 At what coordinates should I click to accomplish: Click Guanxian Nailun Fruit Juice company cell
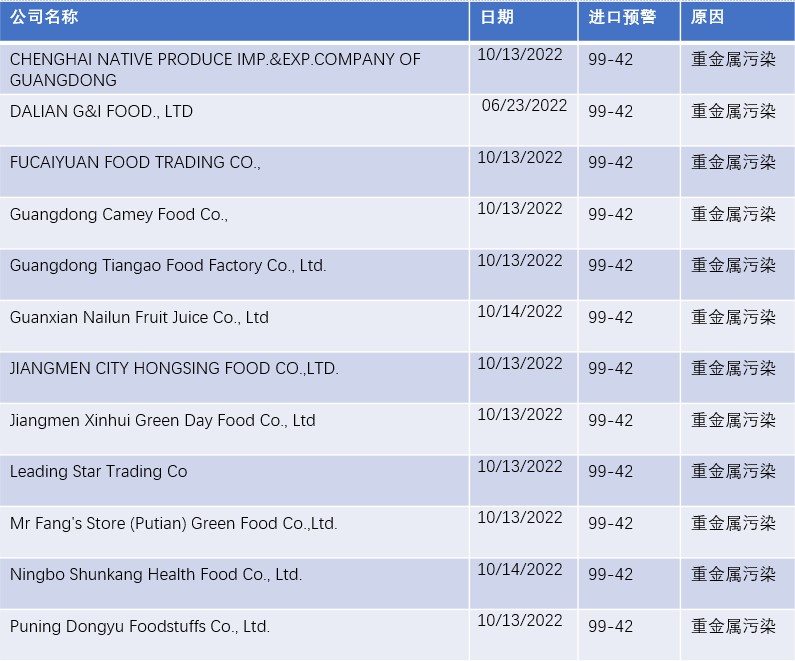pyautogui.click(x=139, y=317)
